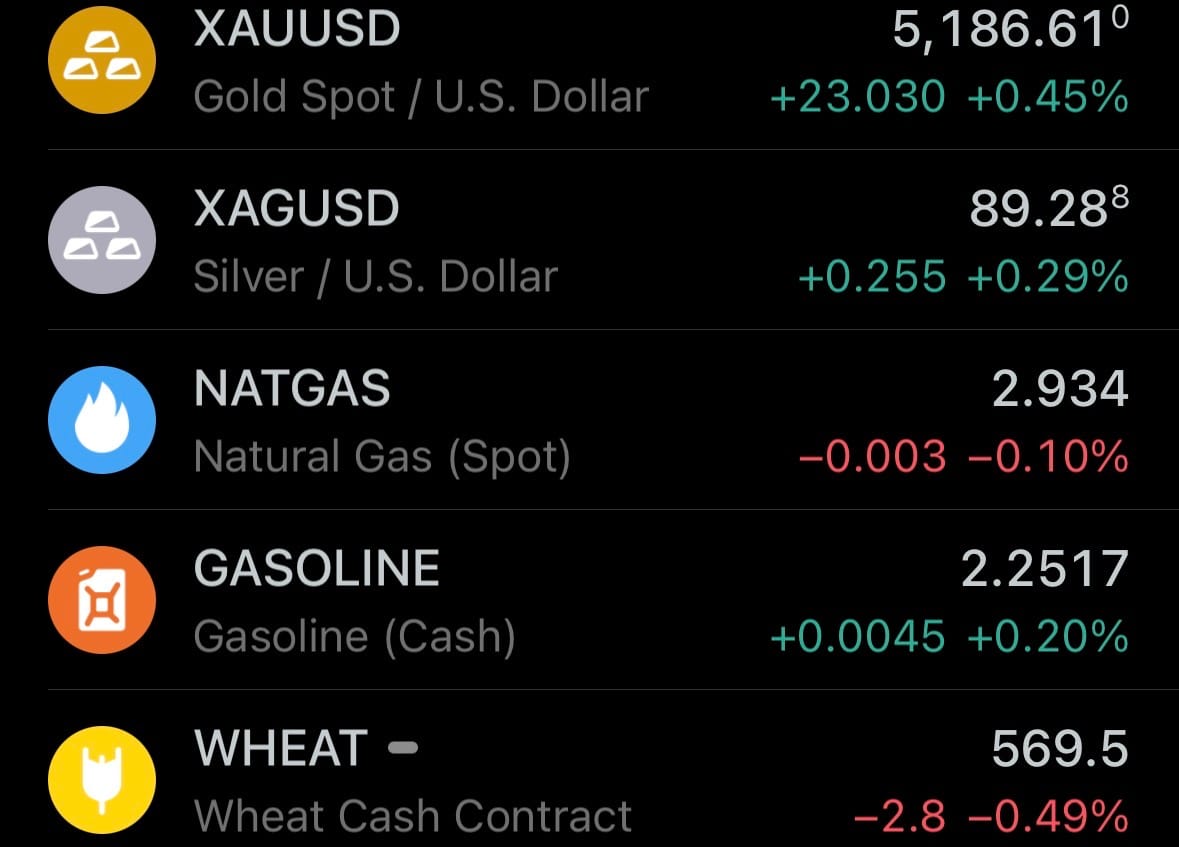Tap the yellow WHEAT symbol icon
The width and height of the screenshot is (1179, 847).
[102, 778]
